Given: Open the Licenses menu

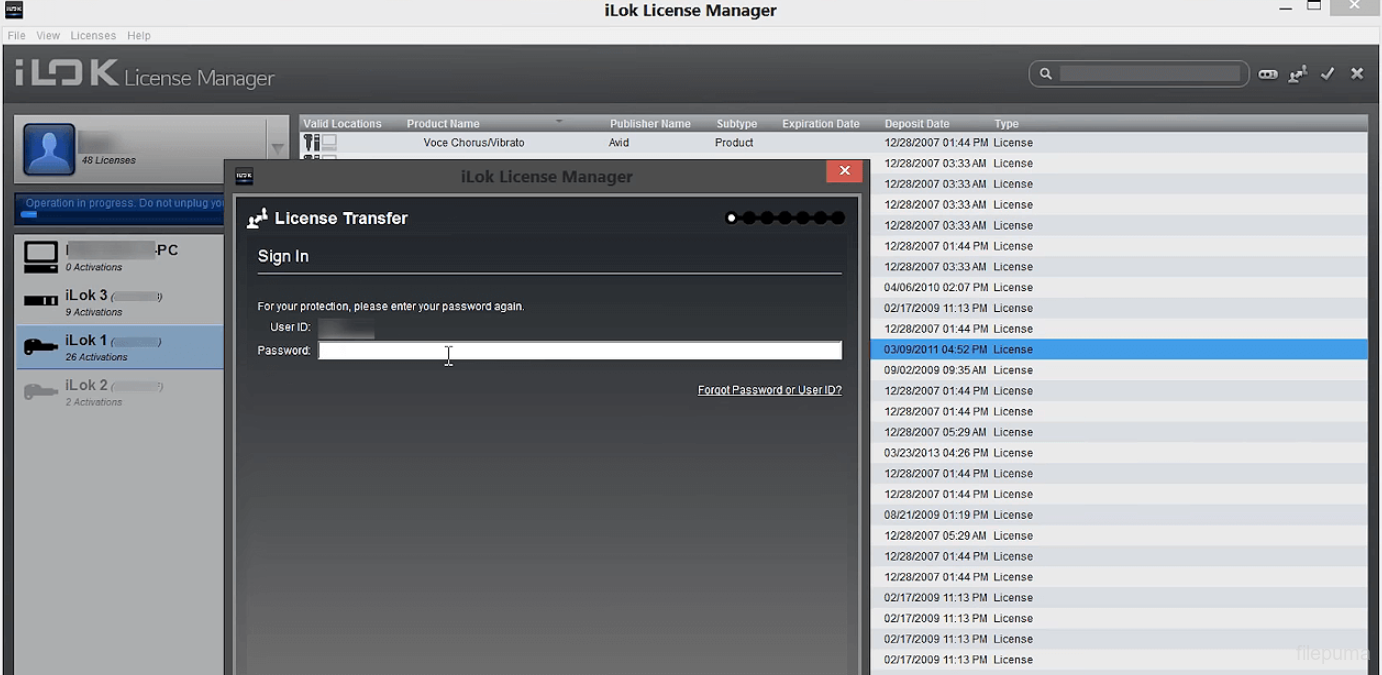Looking at the screenshot, I should (x=93, y=36).
